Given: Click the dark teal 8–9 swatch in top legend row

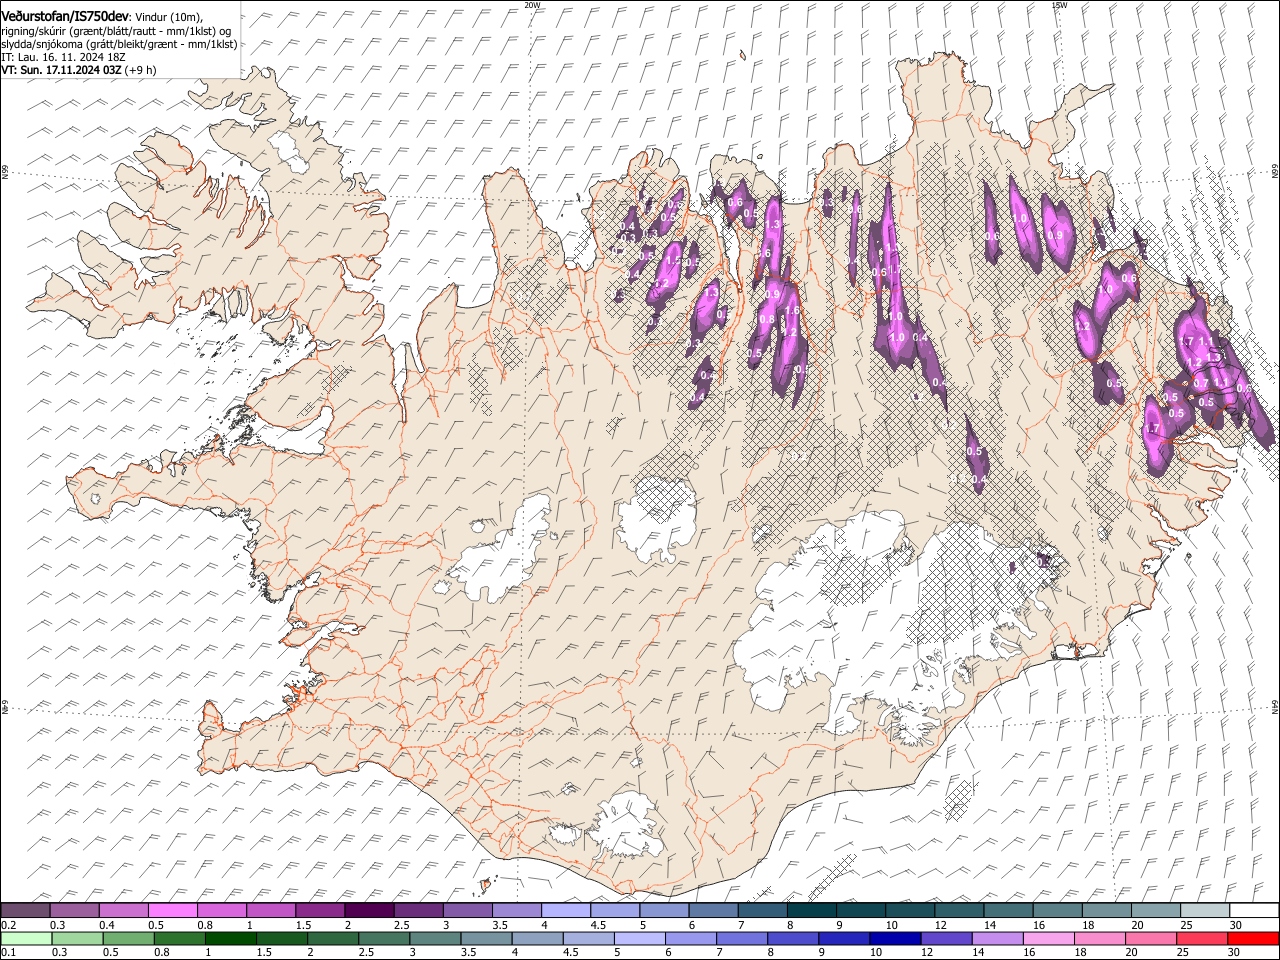Looking at the screenshot, I should [812, 910].
